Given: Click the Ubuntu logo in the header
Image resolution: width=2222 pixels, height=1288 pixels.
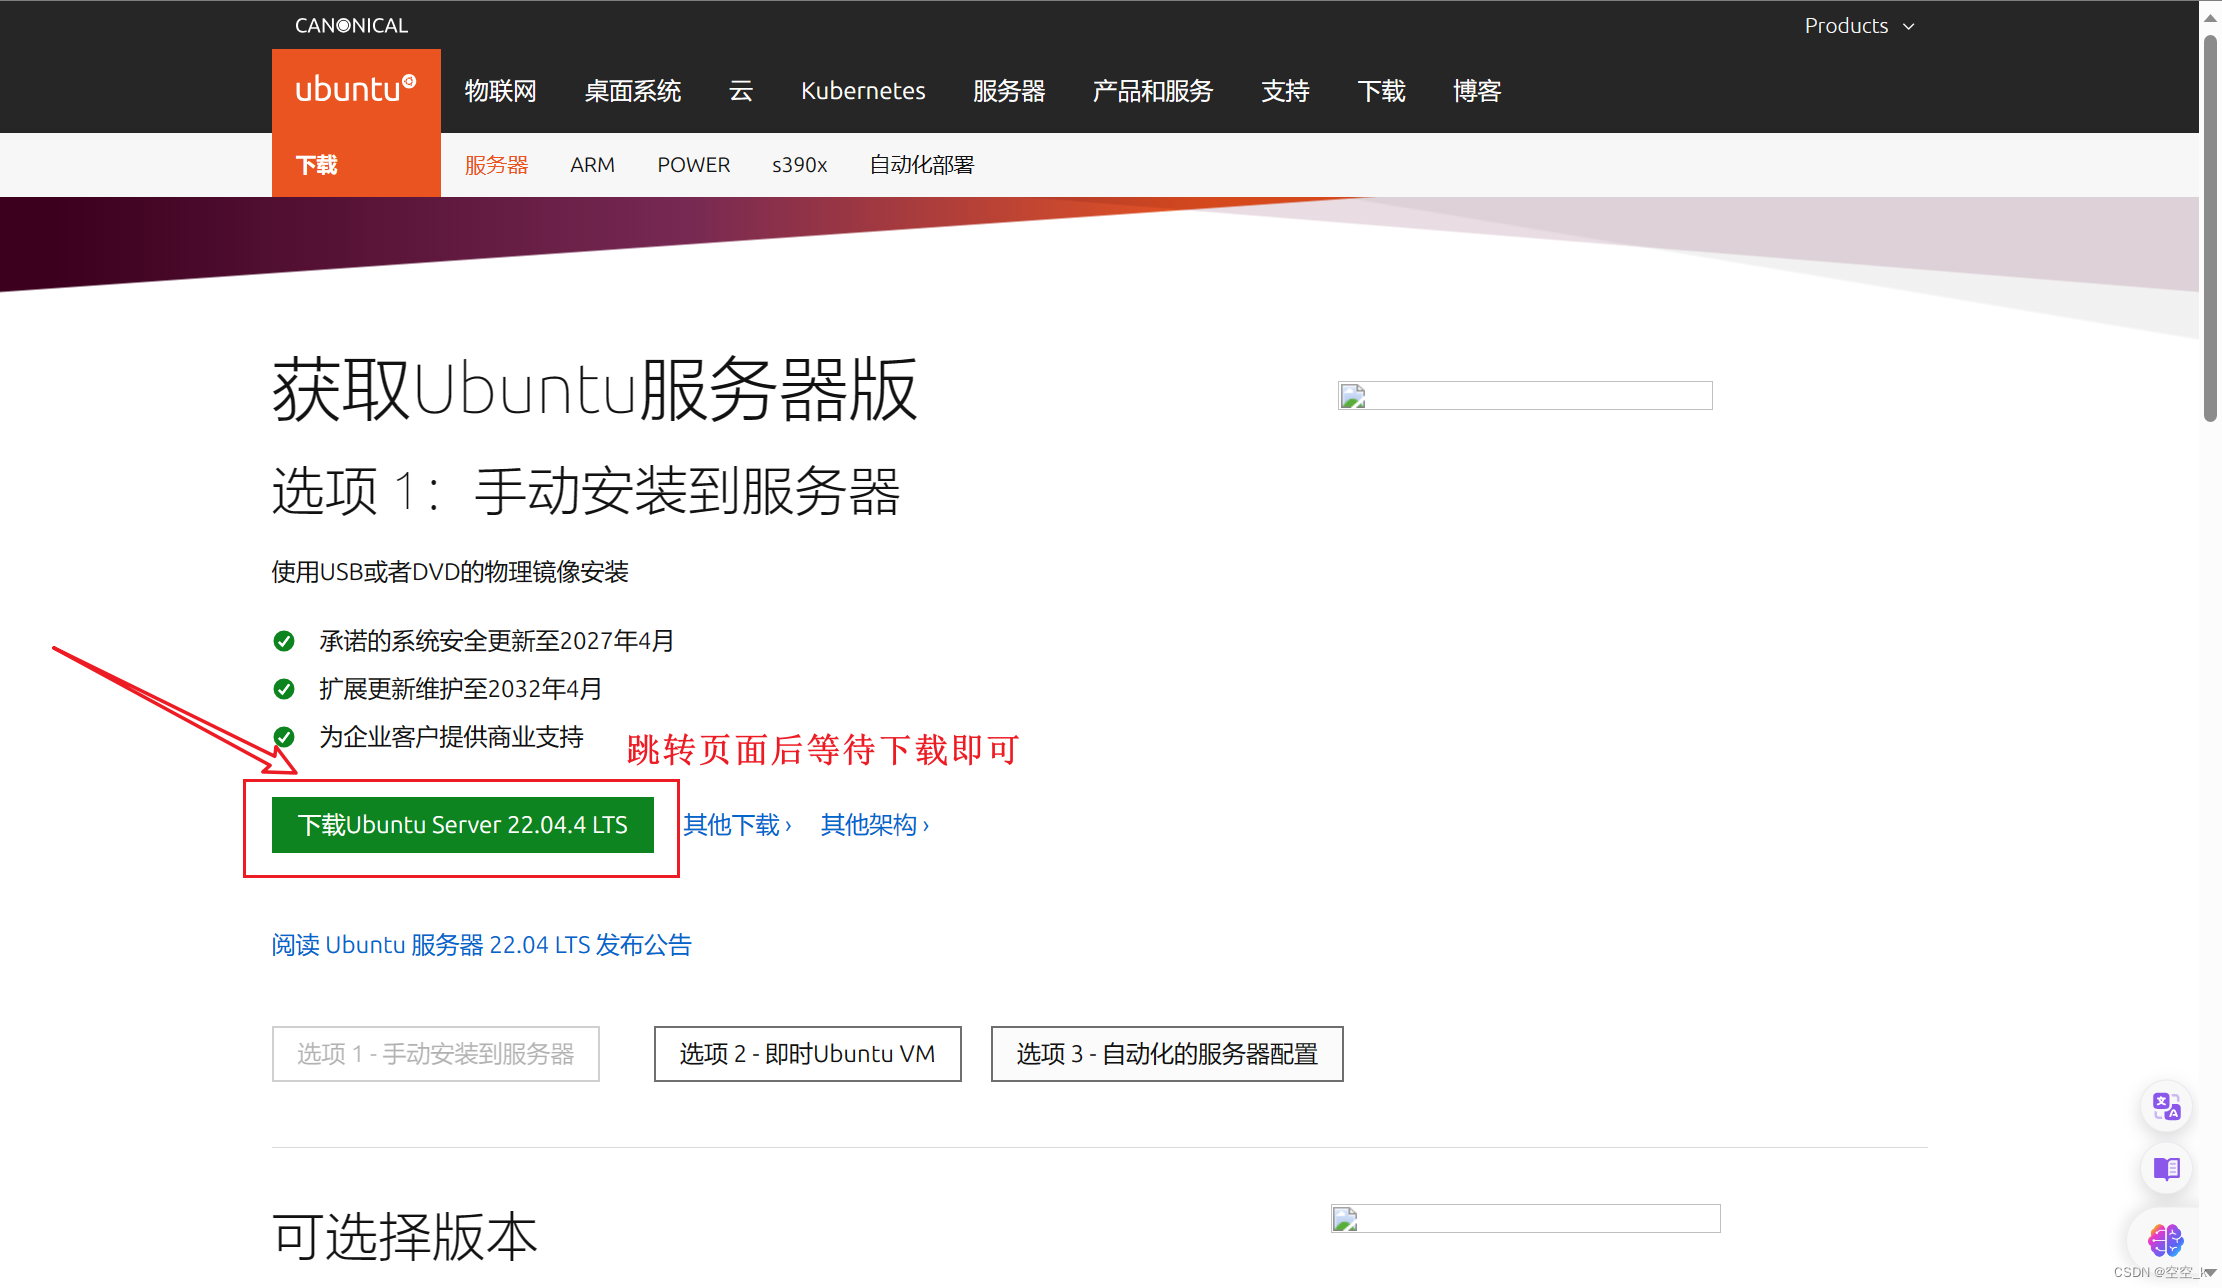Looking at the screenshot, I should click(356, 90).
